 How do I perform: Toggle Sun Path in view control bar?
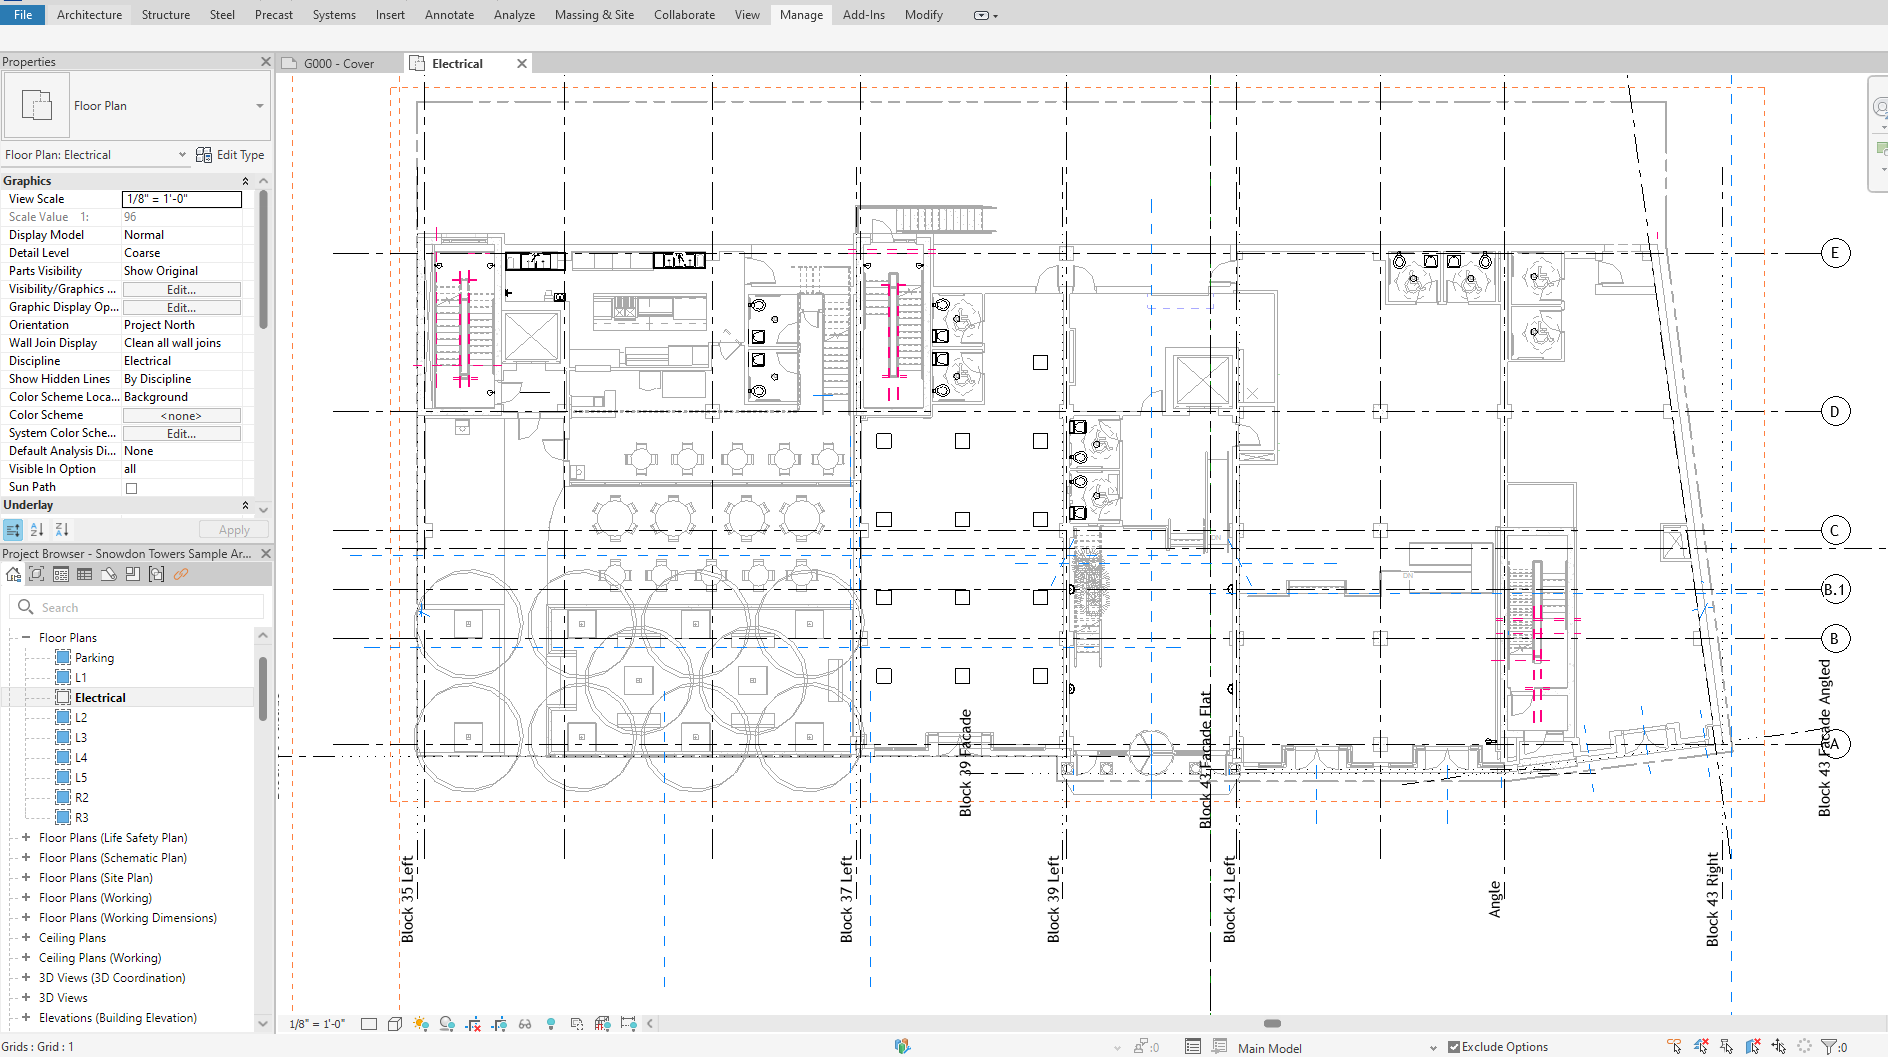click(x=421, y=1024)
